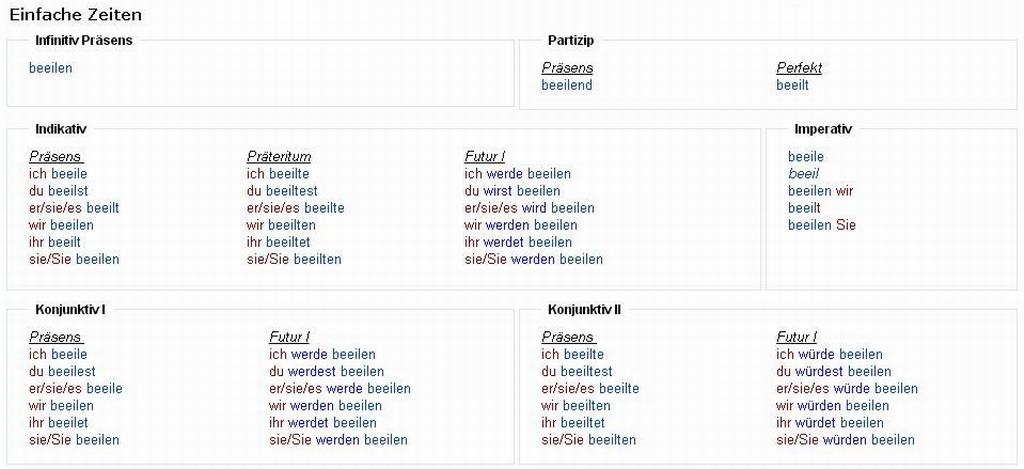Click "du beeilest" in Konjunktiv I Präsens
The width and height of the screenshot is (1024, 469).
pyautogui.click(x=62, y=371)
